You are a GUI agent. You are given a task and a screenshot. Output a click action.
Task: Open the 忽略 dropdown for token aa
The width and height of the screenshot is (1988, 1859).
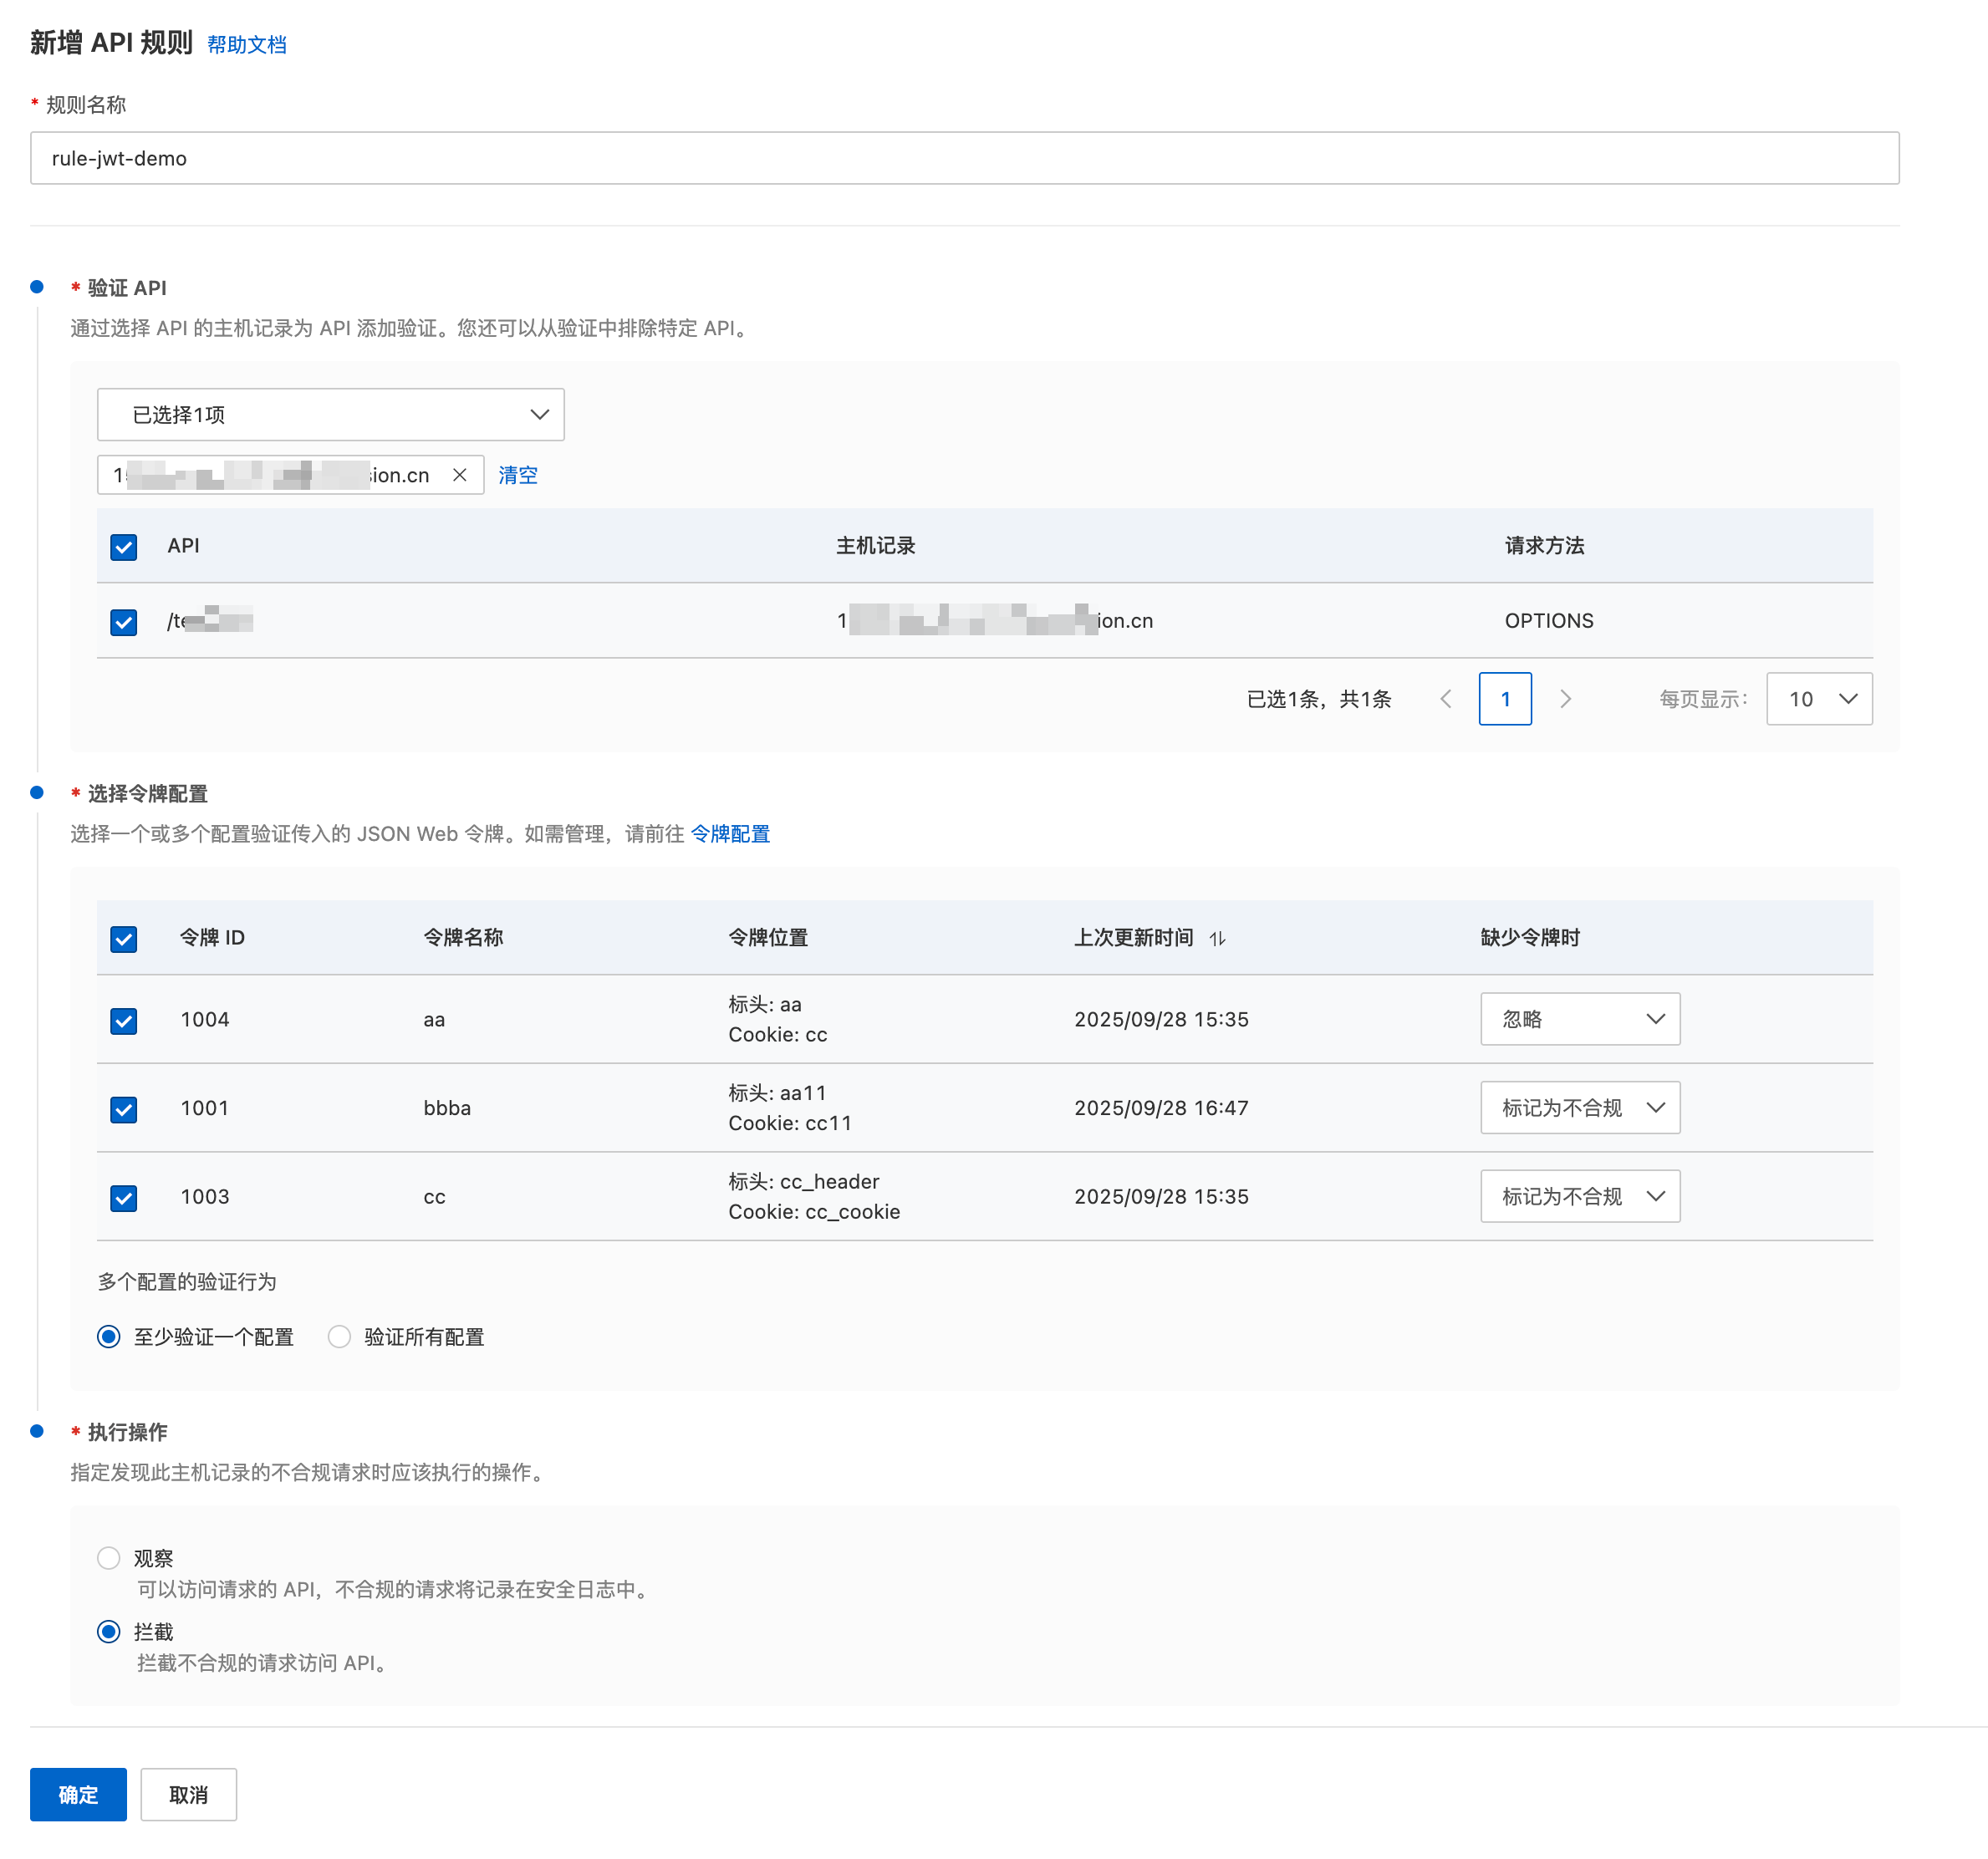tap(1579, 1019)
